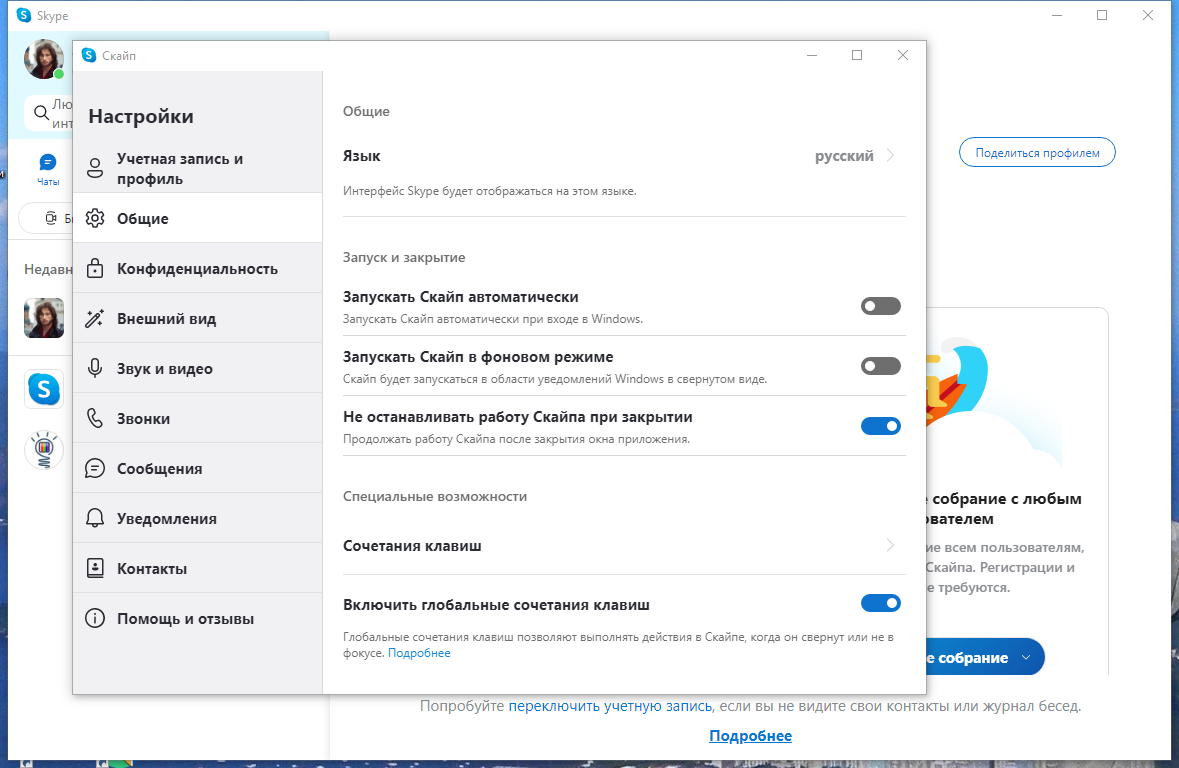Click the contact card icon beside Контакты
1179x768 pixels.
pos(95,568)
